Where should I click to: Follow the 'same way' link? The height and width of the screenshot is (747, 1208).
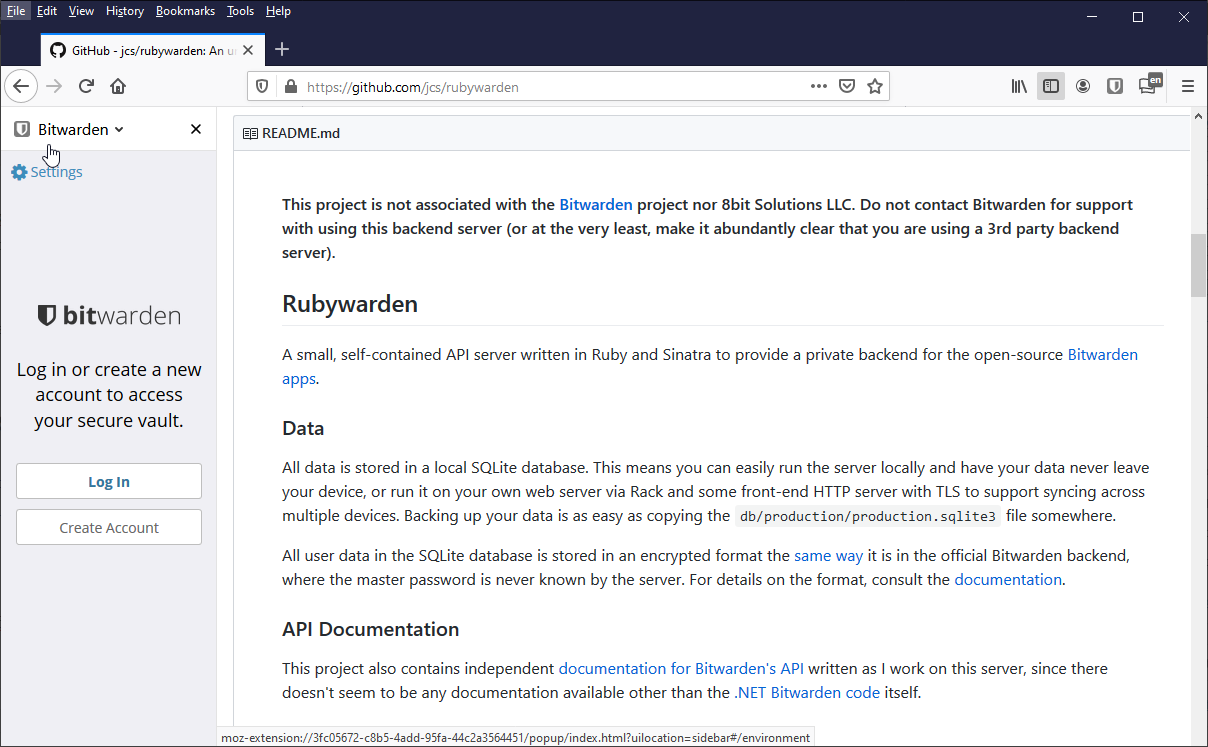pyautogui.click(x=828, y=555)
